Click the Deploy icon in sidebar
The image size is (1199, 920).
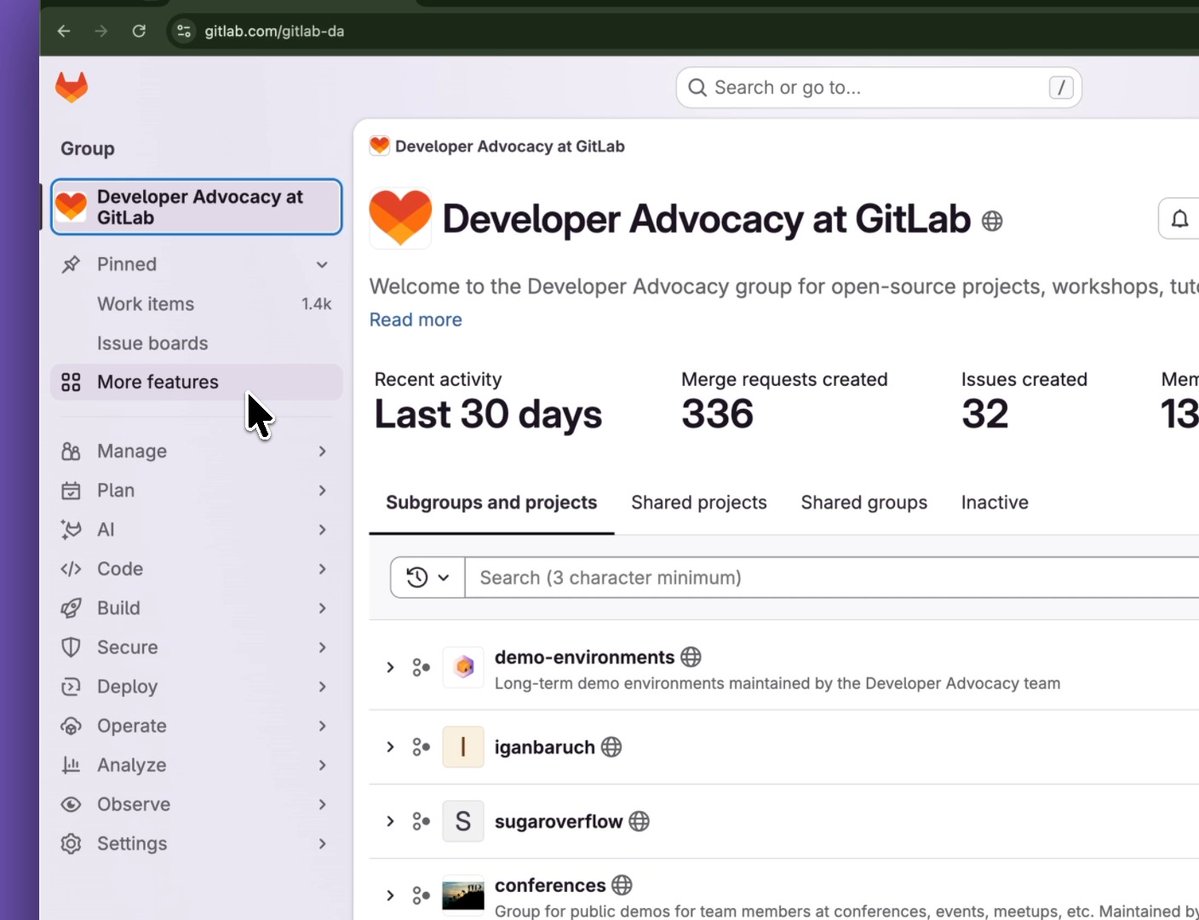(71, 687)
